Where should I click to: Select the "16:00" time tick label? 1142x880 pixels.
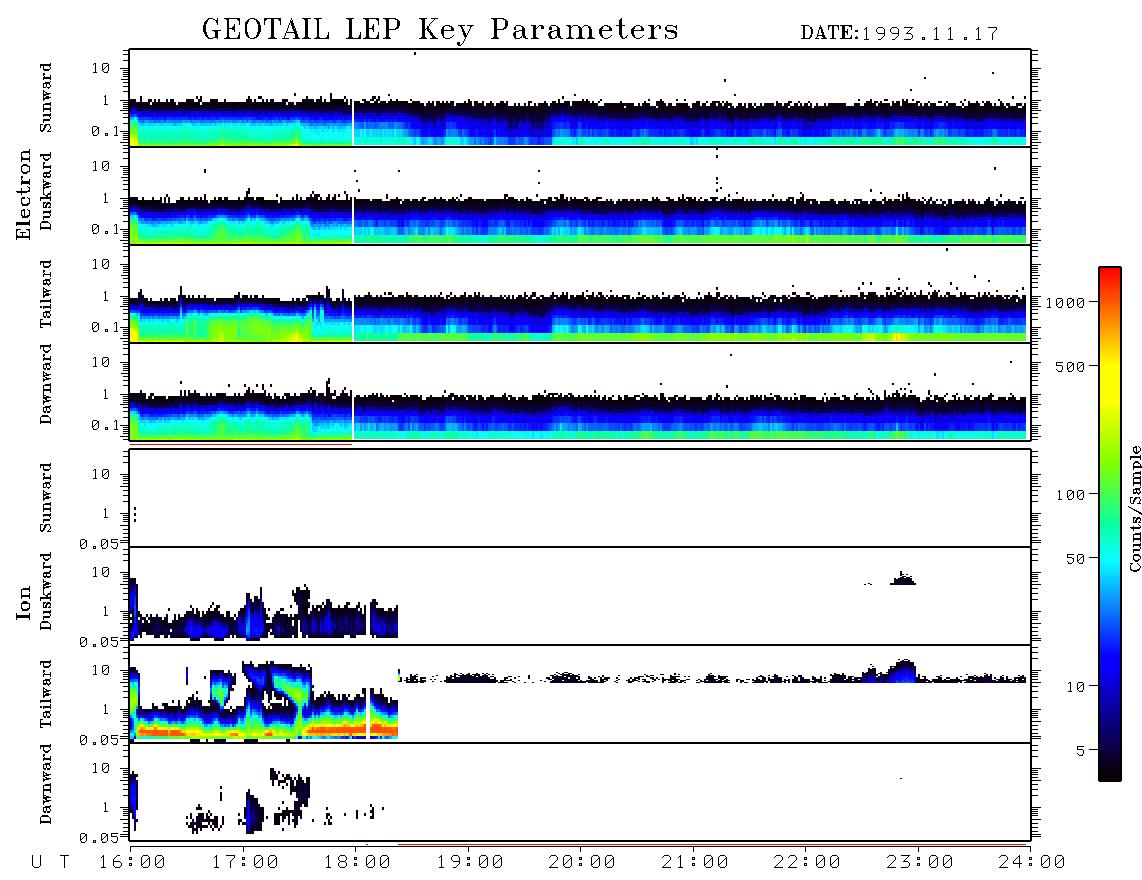pyautogui.click(x=132, y=863)
